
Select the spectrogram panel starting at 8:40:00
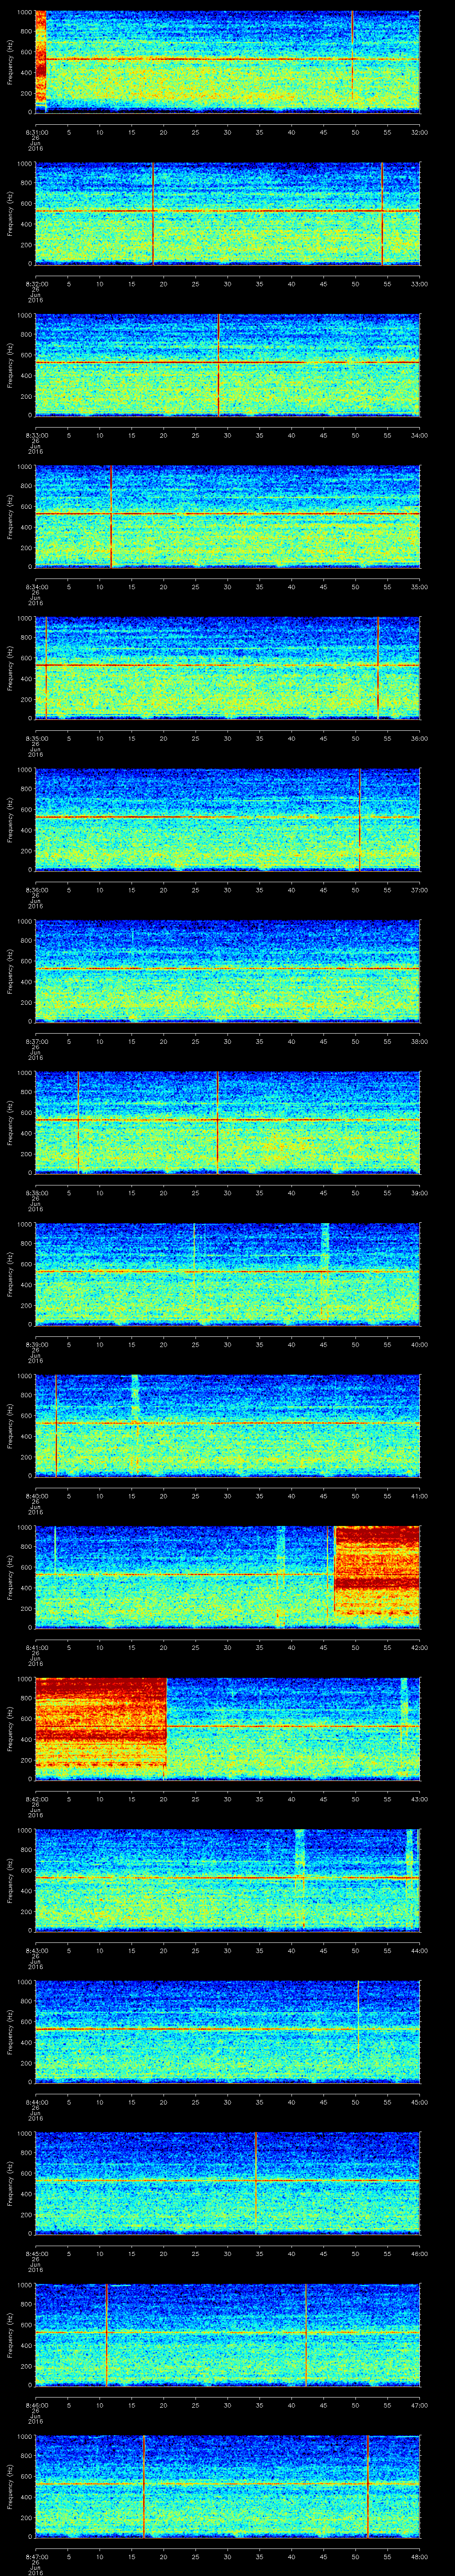click(x=227, y=1426)
